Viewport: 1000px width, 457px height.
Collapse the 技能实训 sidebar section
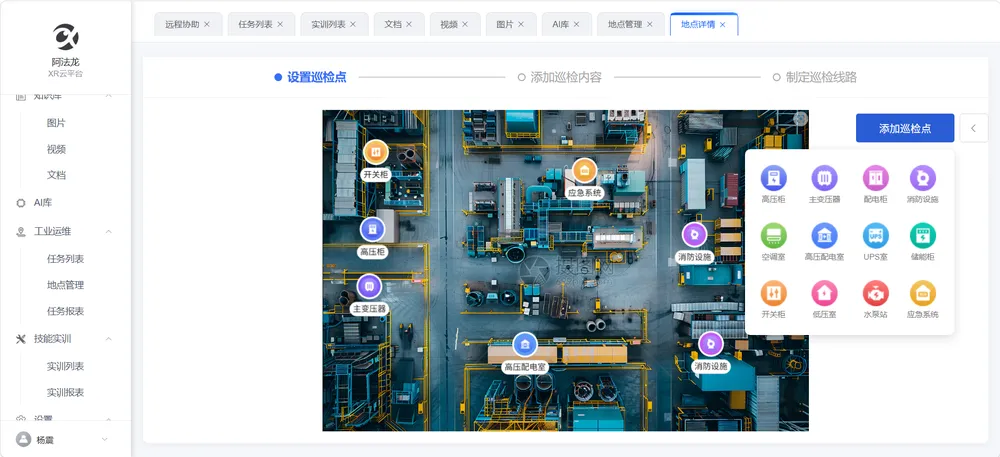[108, 338]
